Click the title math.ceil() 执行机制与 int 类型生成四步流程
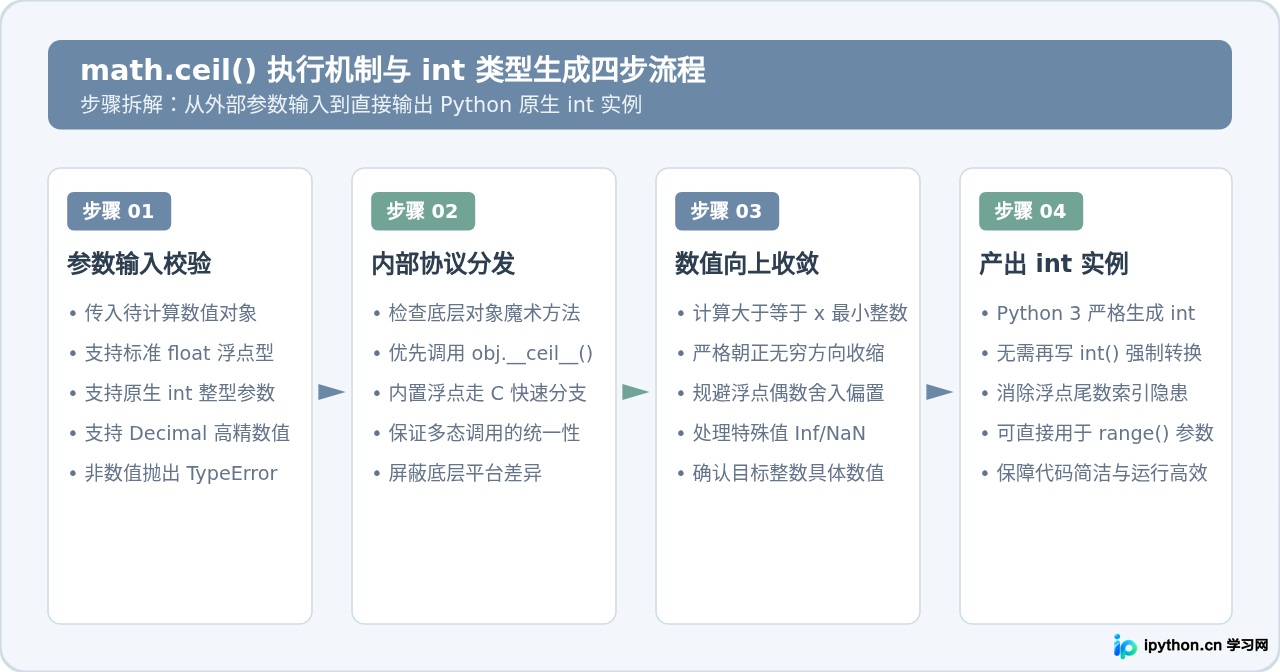 393,70
